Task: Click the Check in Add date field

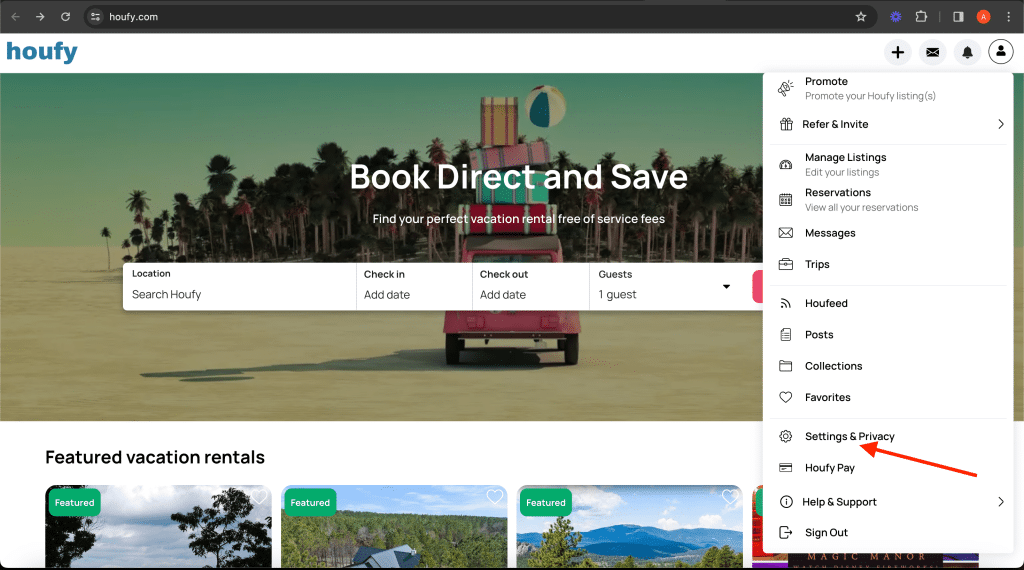Action: 414,286
